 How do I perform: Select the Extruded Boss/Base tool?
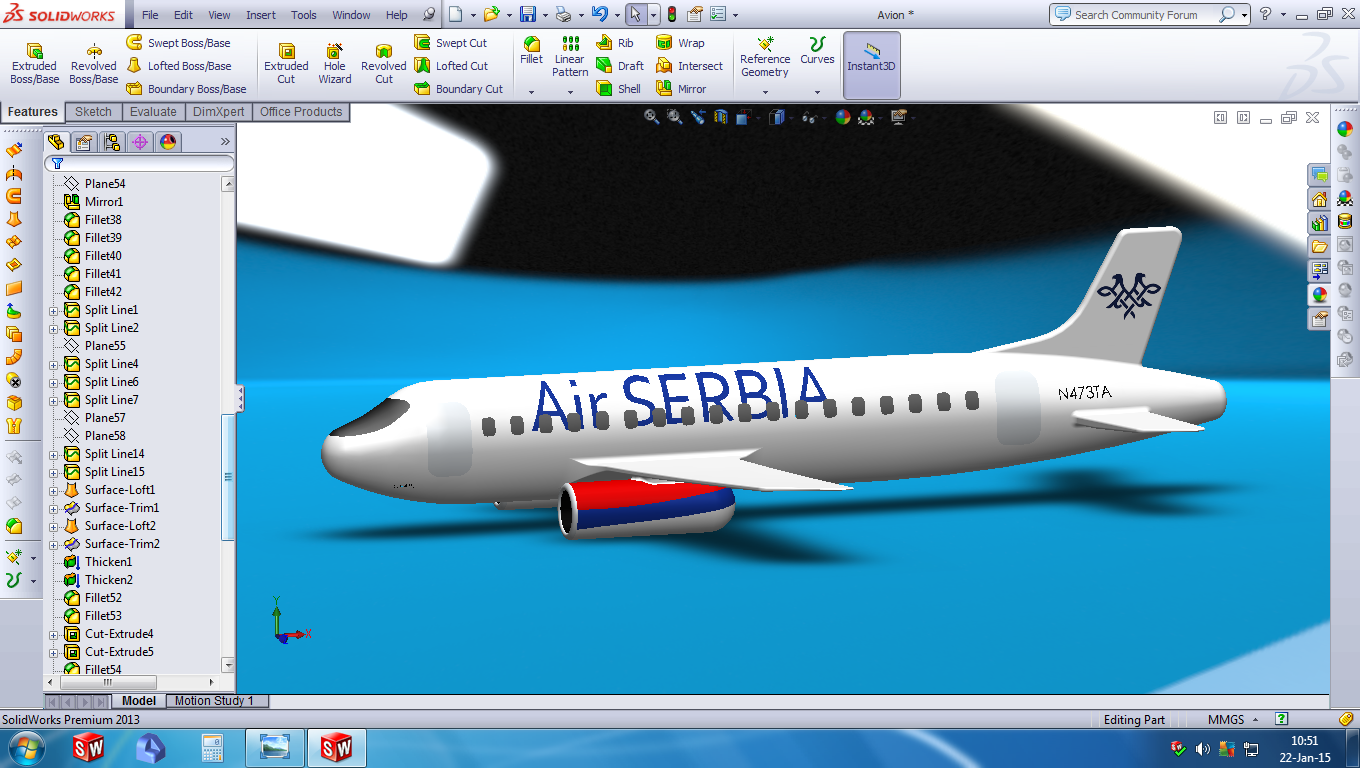[x=34, y=64]
